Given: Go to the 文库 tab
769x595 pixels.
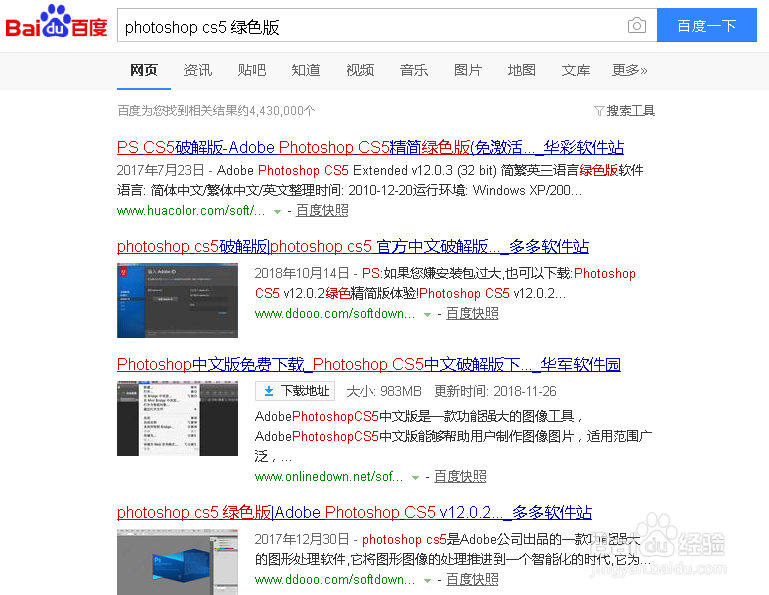Looking at the screenshot, I should 575,70.
